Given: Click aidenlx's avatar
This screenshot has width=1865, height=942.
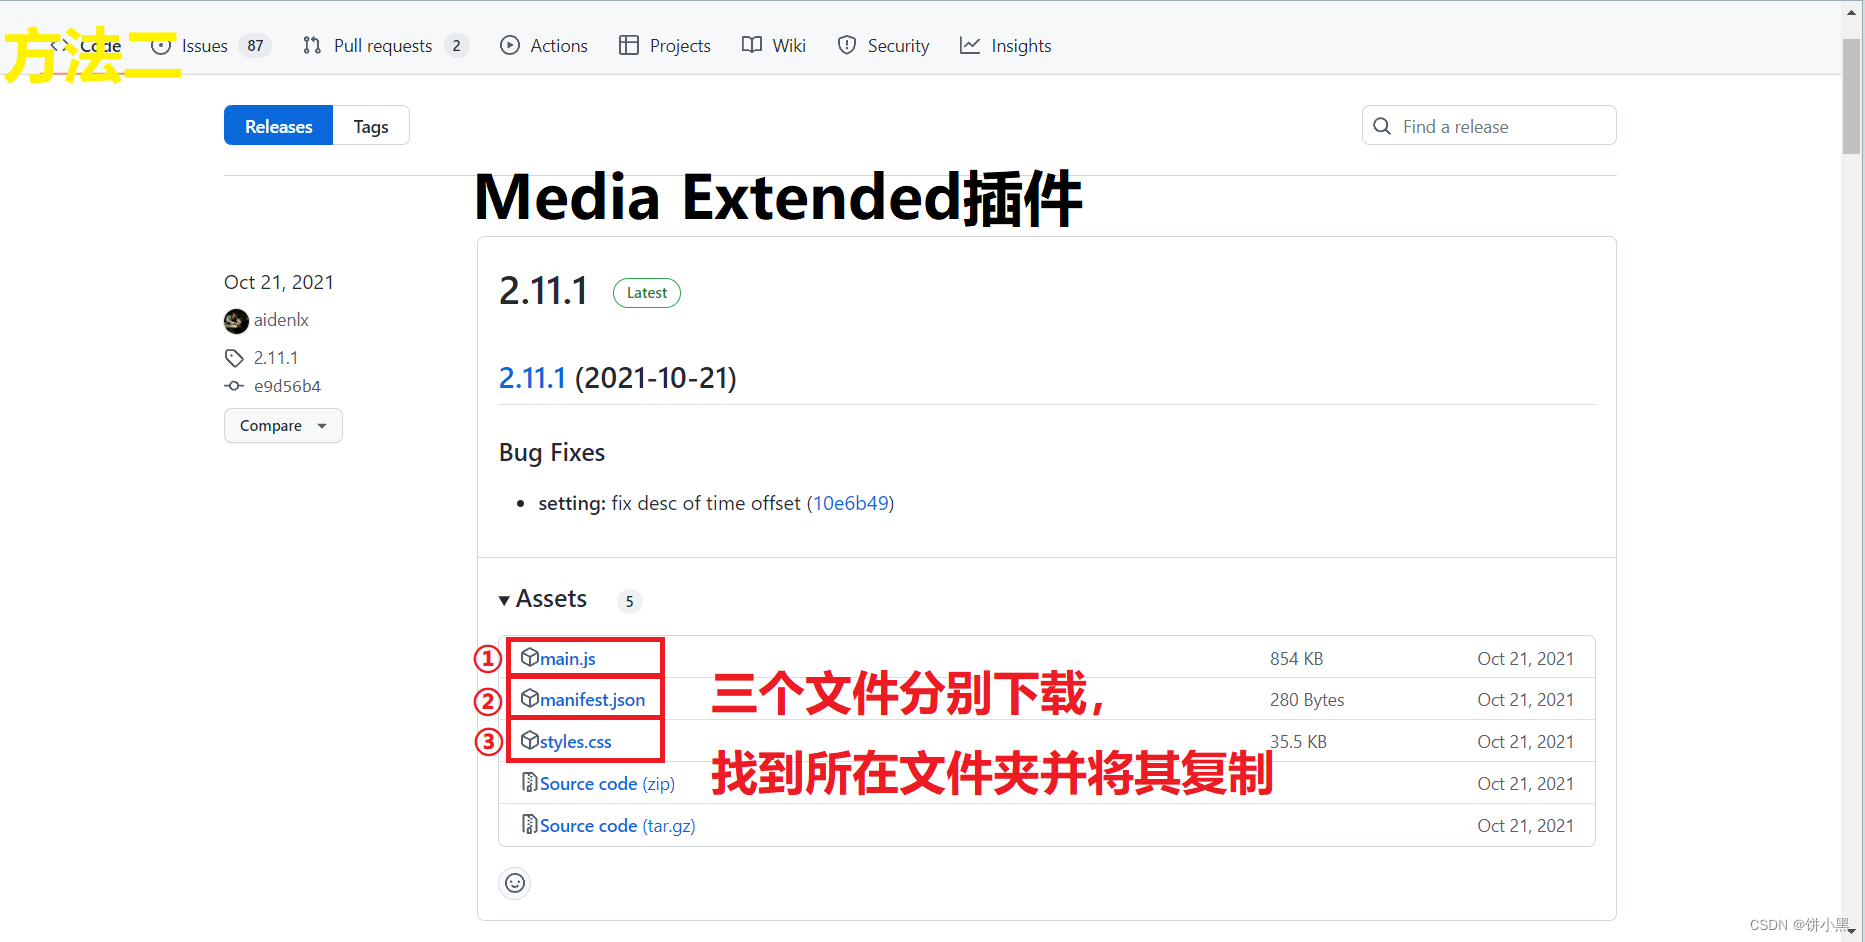Looking at the screenshot, I should pyautogui.click(x=236, y=320).
